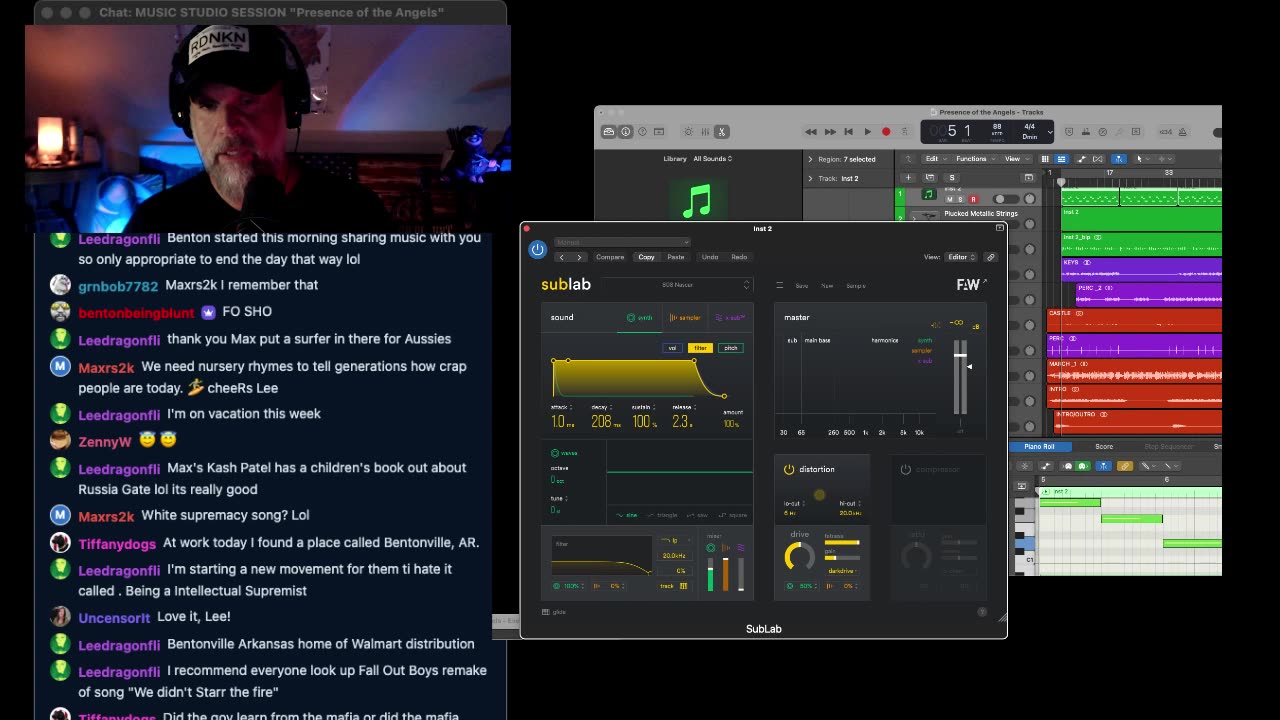The image size is (1280, 720).
Task: Click the Copy button in plugin header
Action: pos(646,257)
